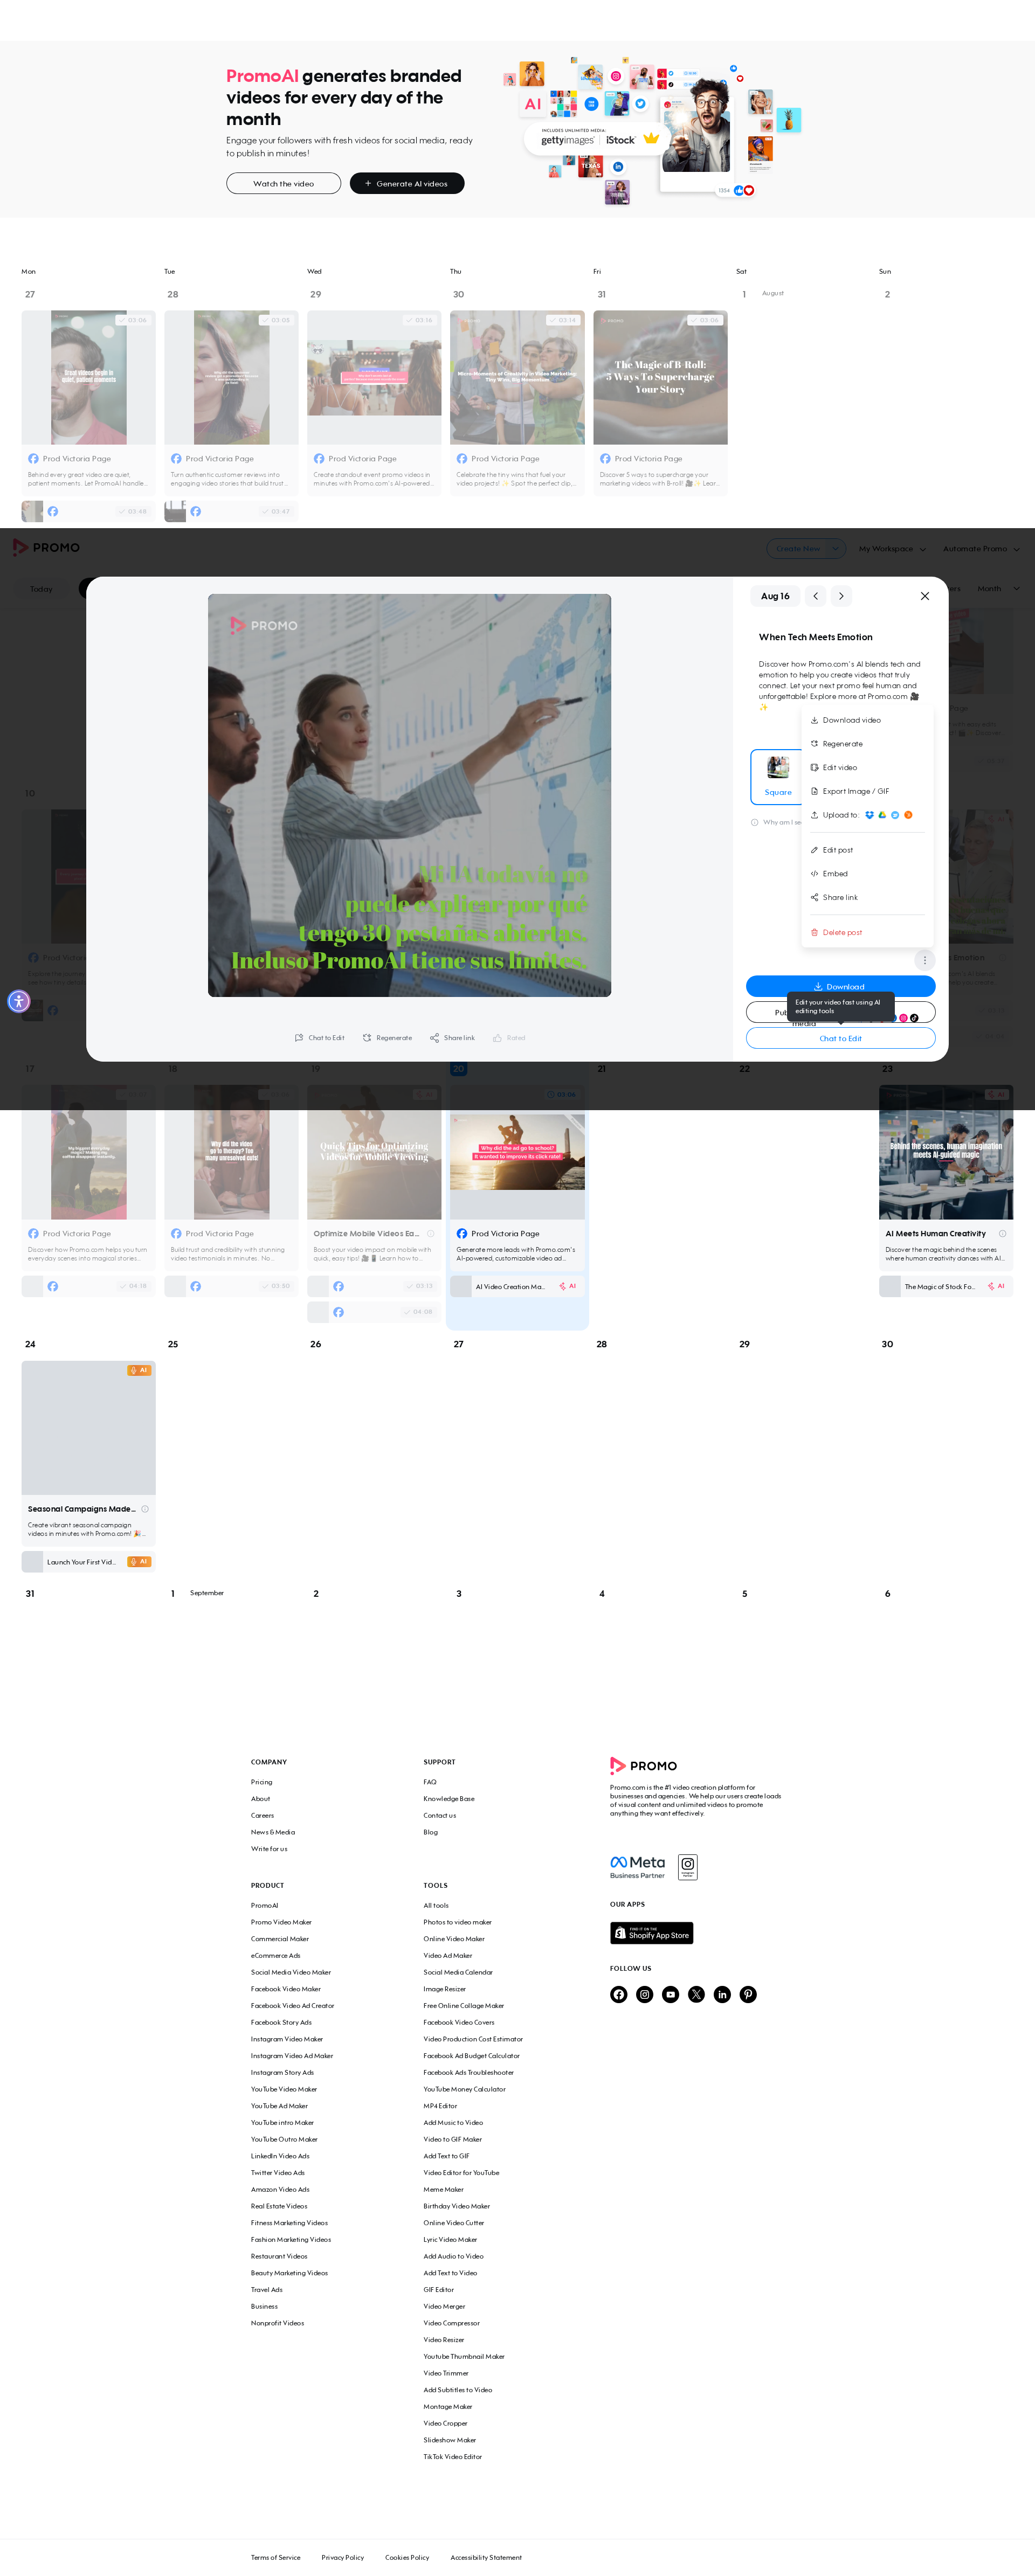1035x2576 pixels.
Task: Open the Knowledge Base link
Action: [448, 1799]
